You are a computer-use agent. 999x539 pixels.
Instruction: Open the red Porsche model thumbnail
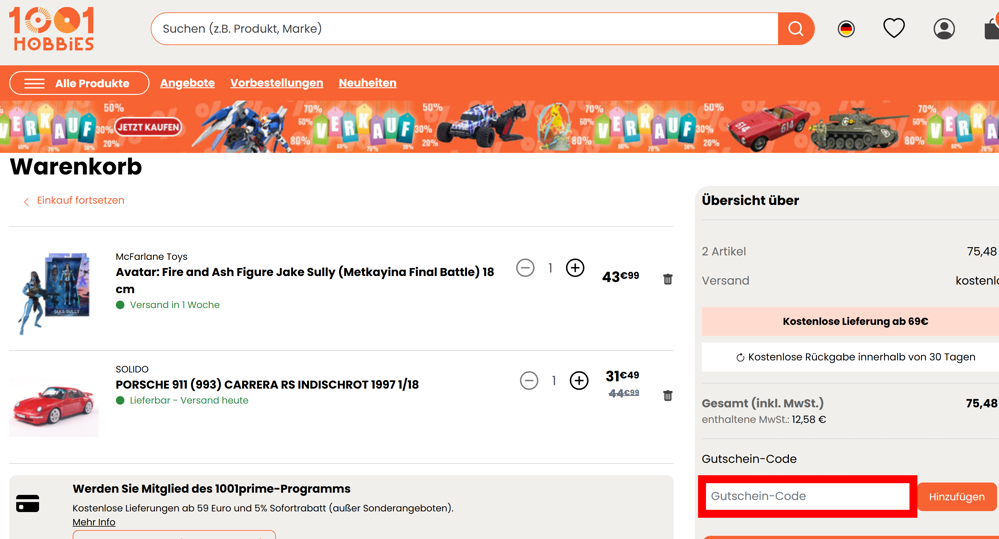[x=54, y=406]
